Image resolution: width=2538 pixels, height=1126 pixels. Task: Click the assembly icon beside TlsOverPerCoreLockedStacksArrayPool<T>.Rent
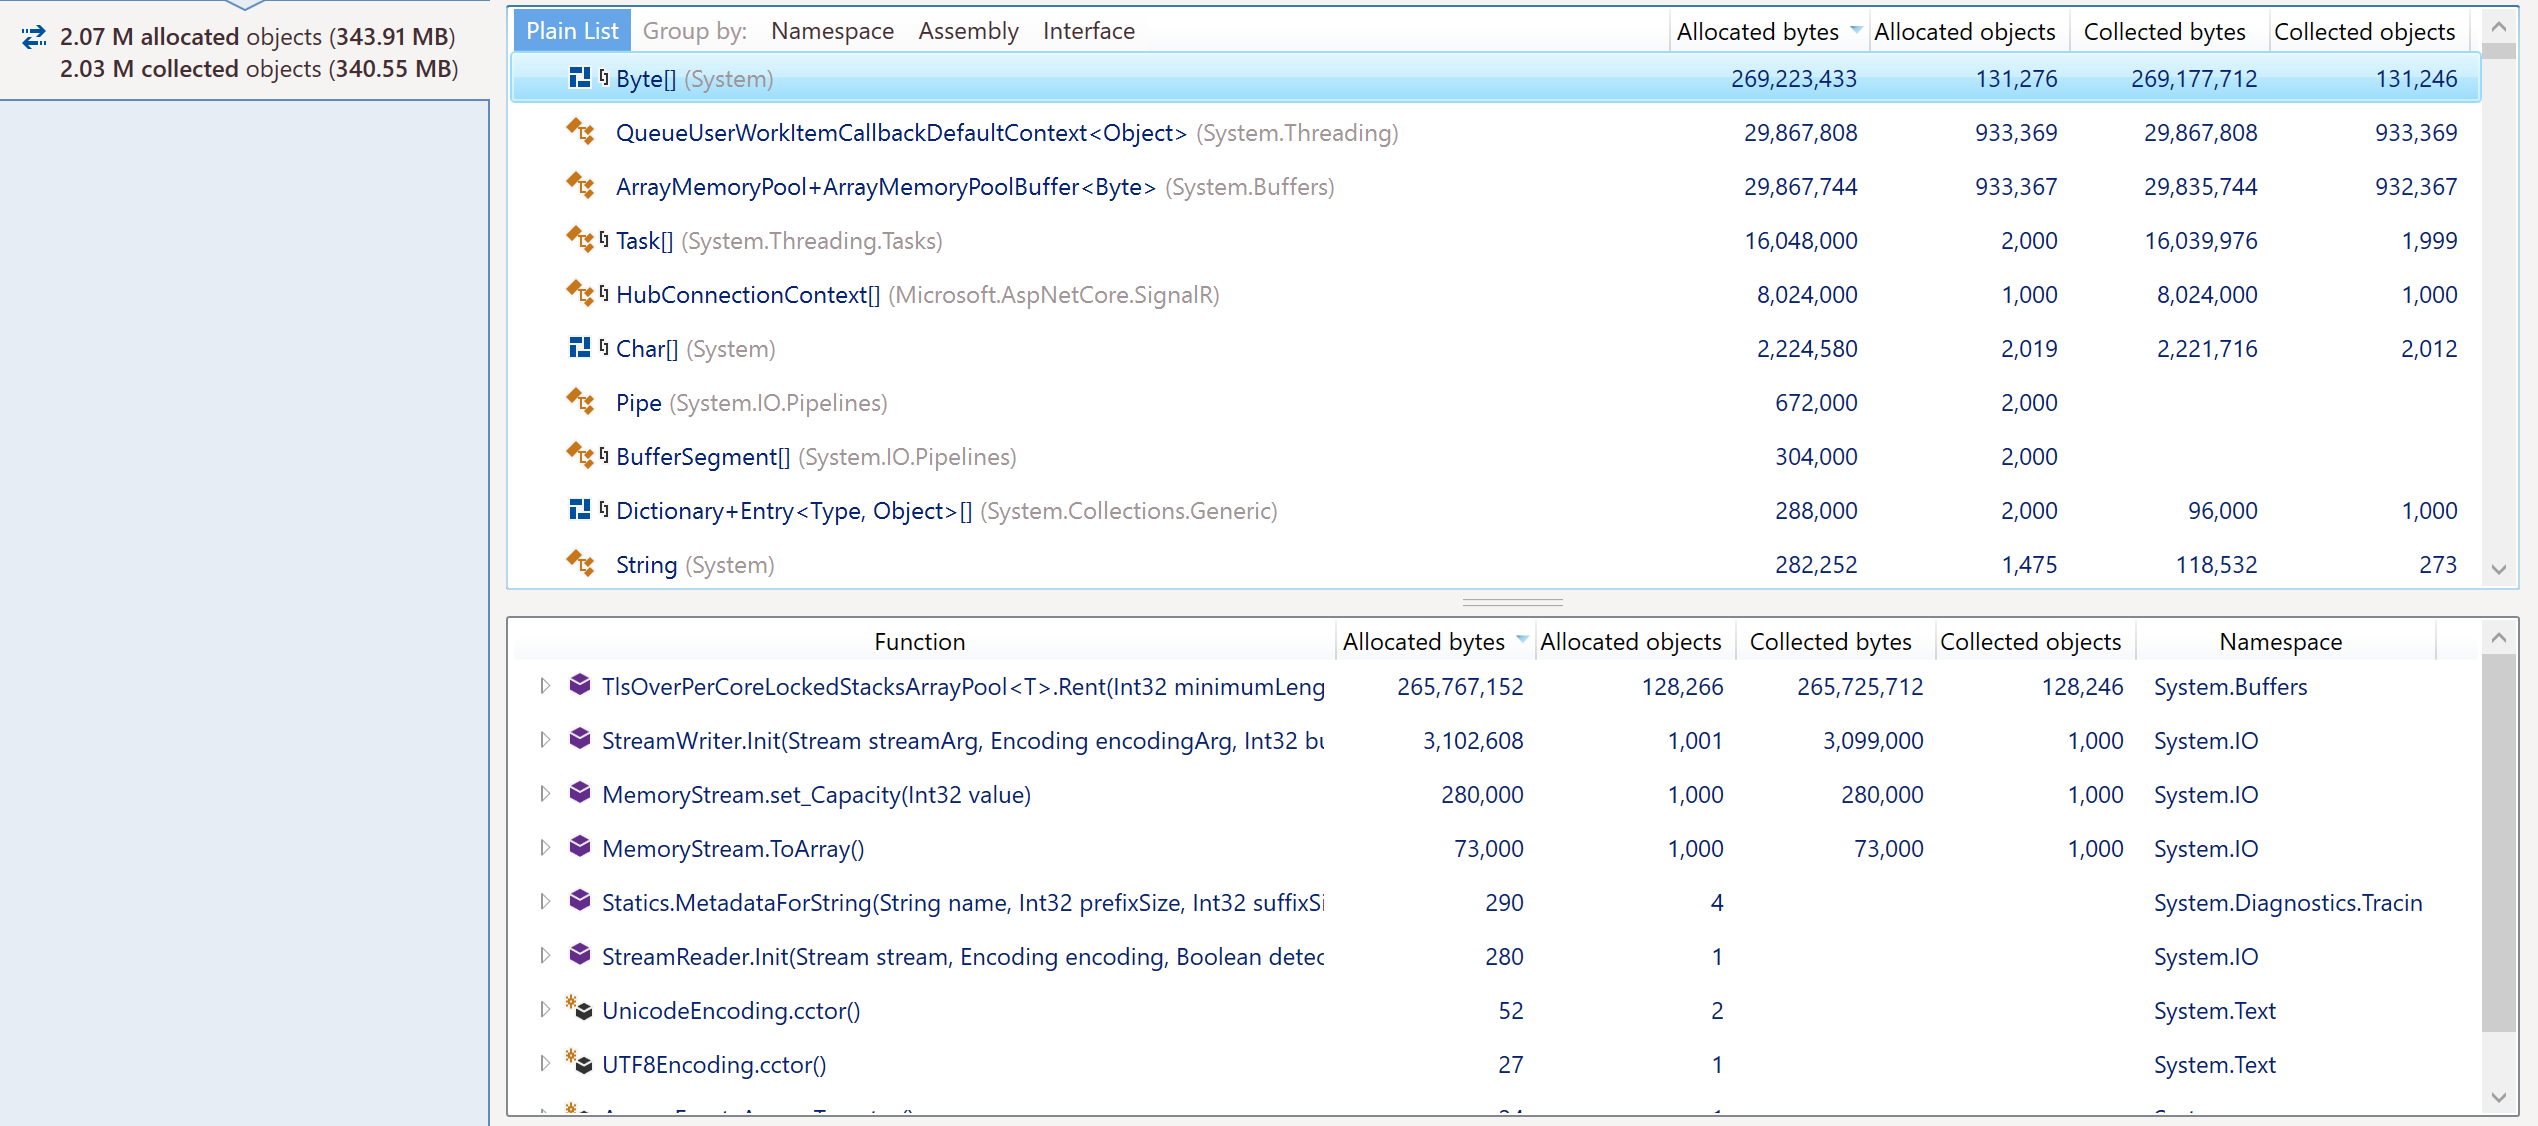point(580,686)
